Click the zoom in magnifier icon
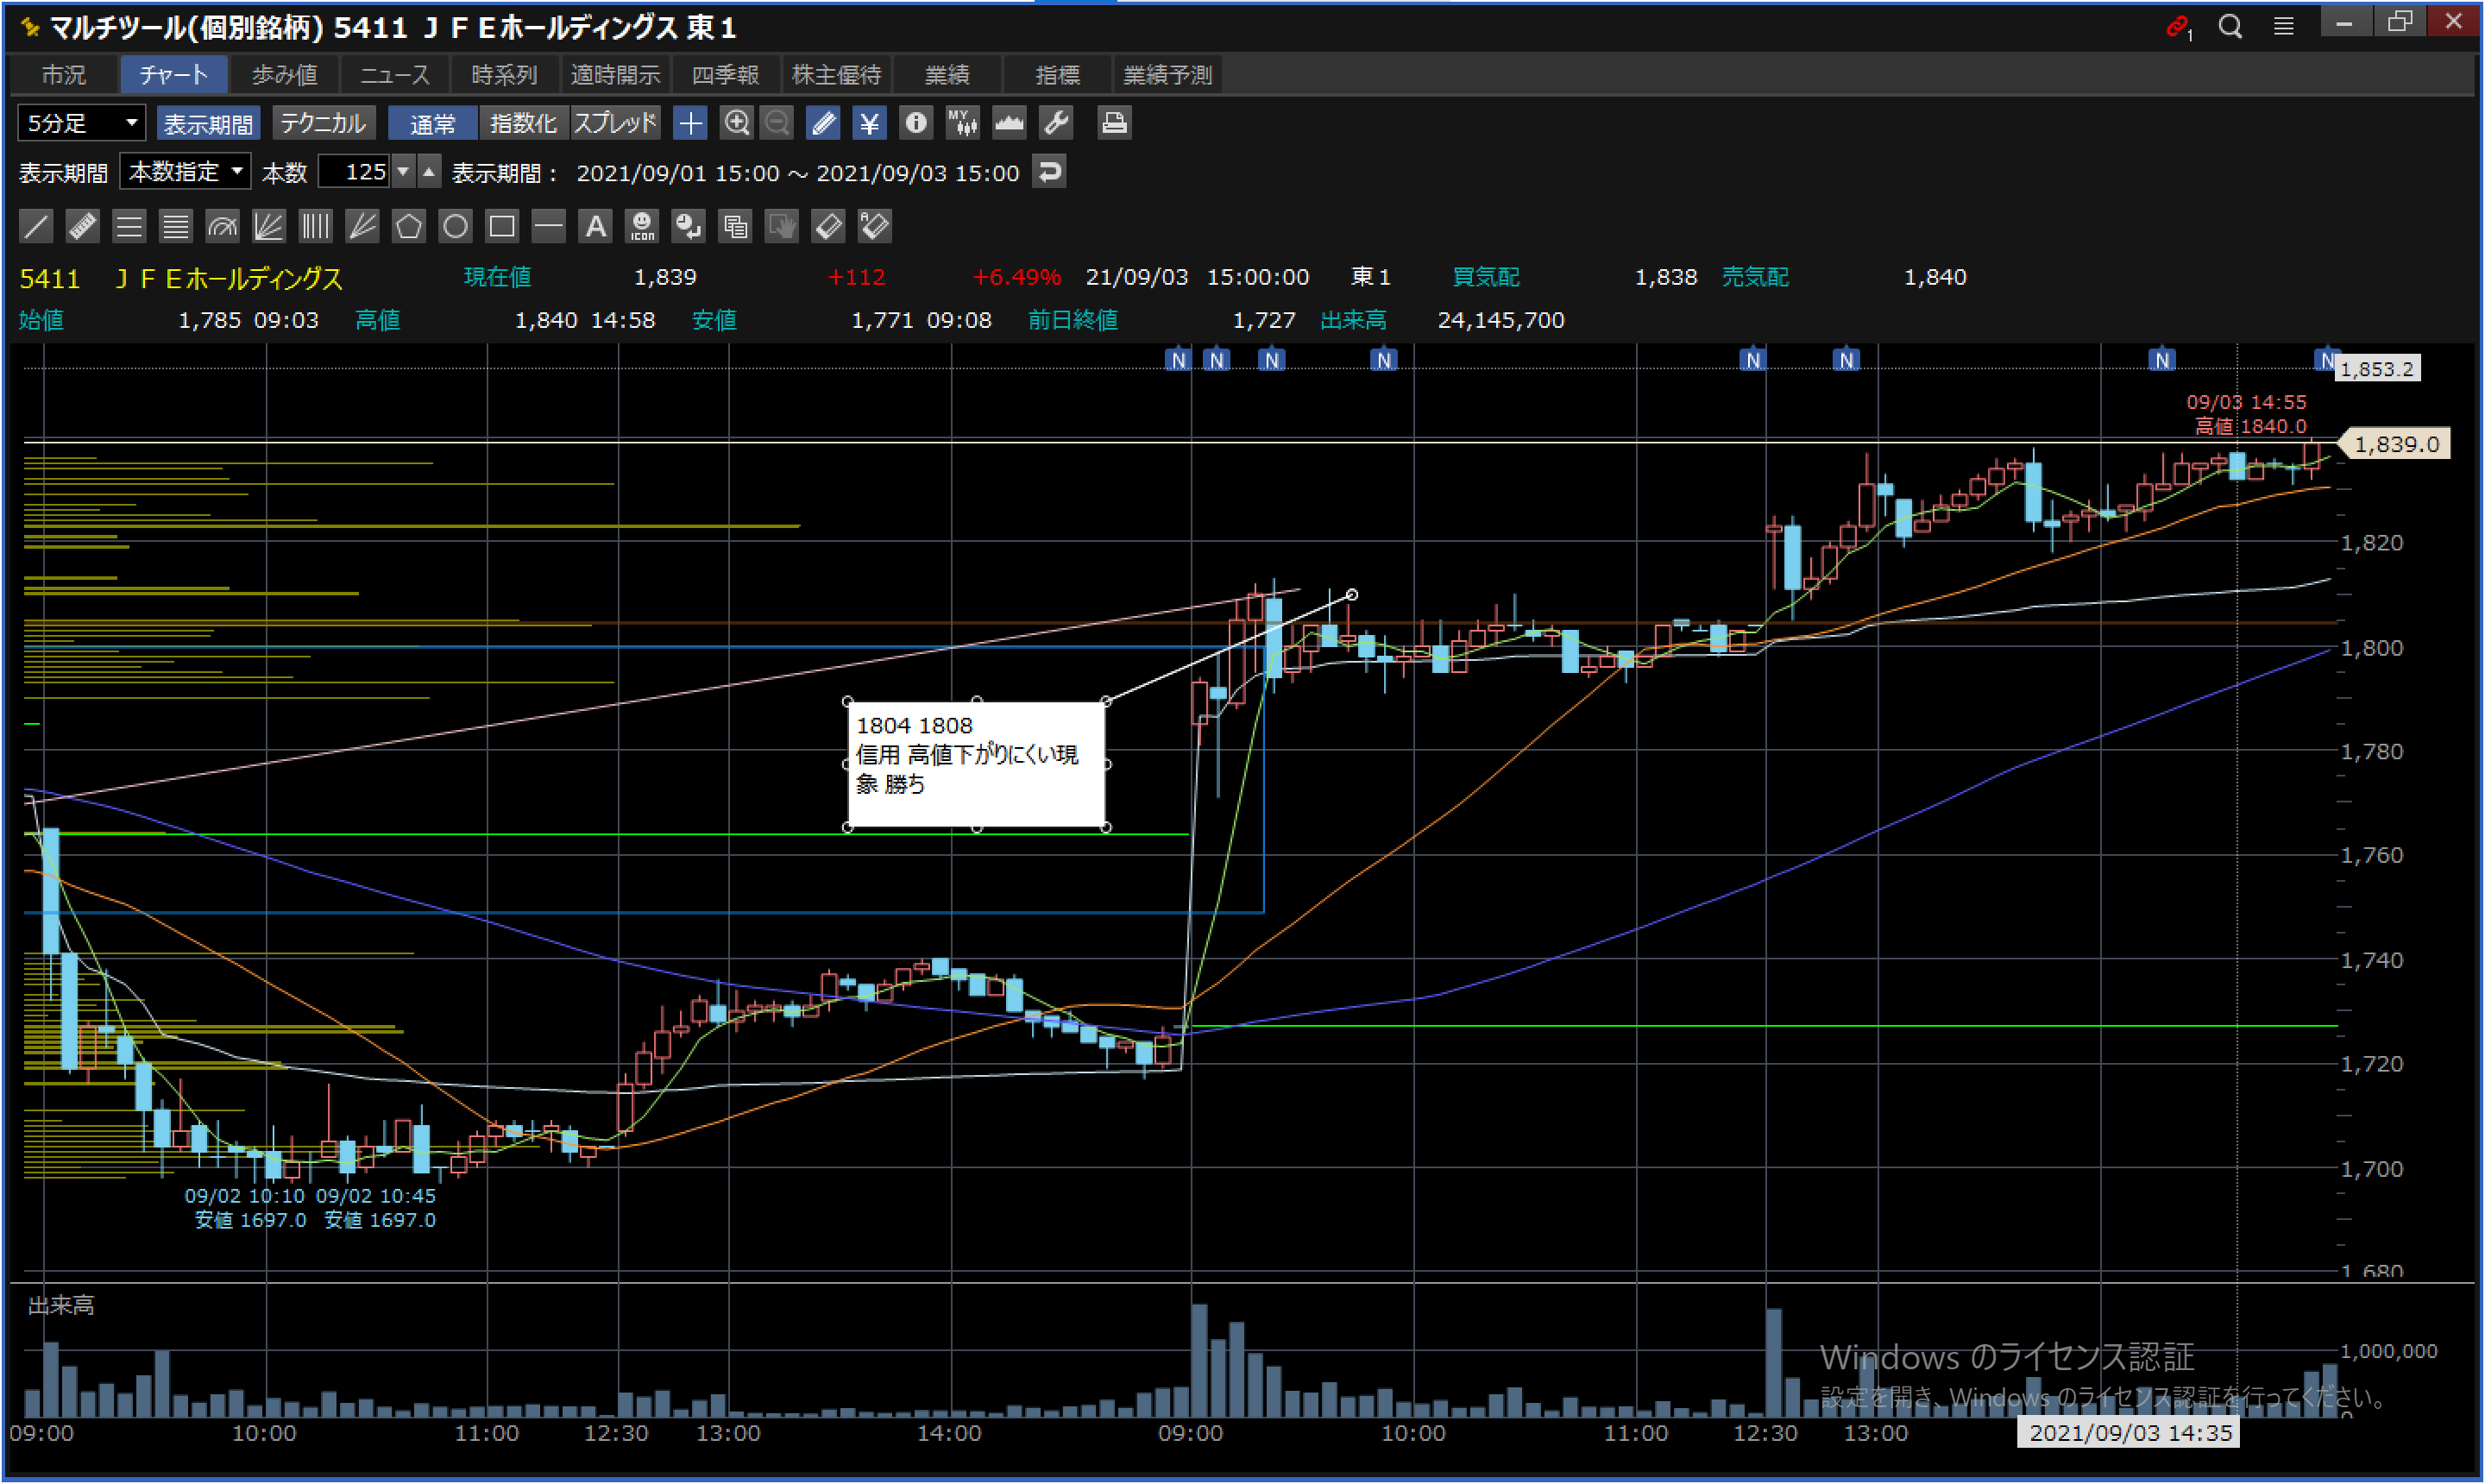The image size is (2485, 1484). click(x=737, y=123)
